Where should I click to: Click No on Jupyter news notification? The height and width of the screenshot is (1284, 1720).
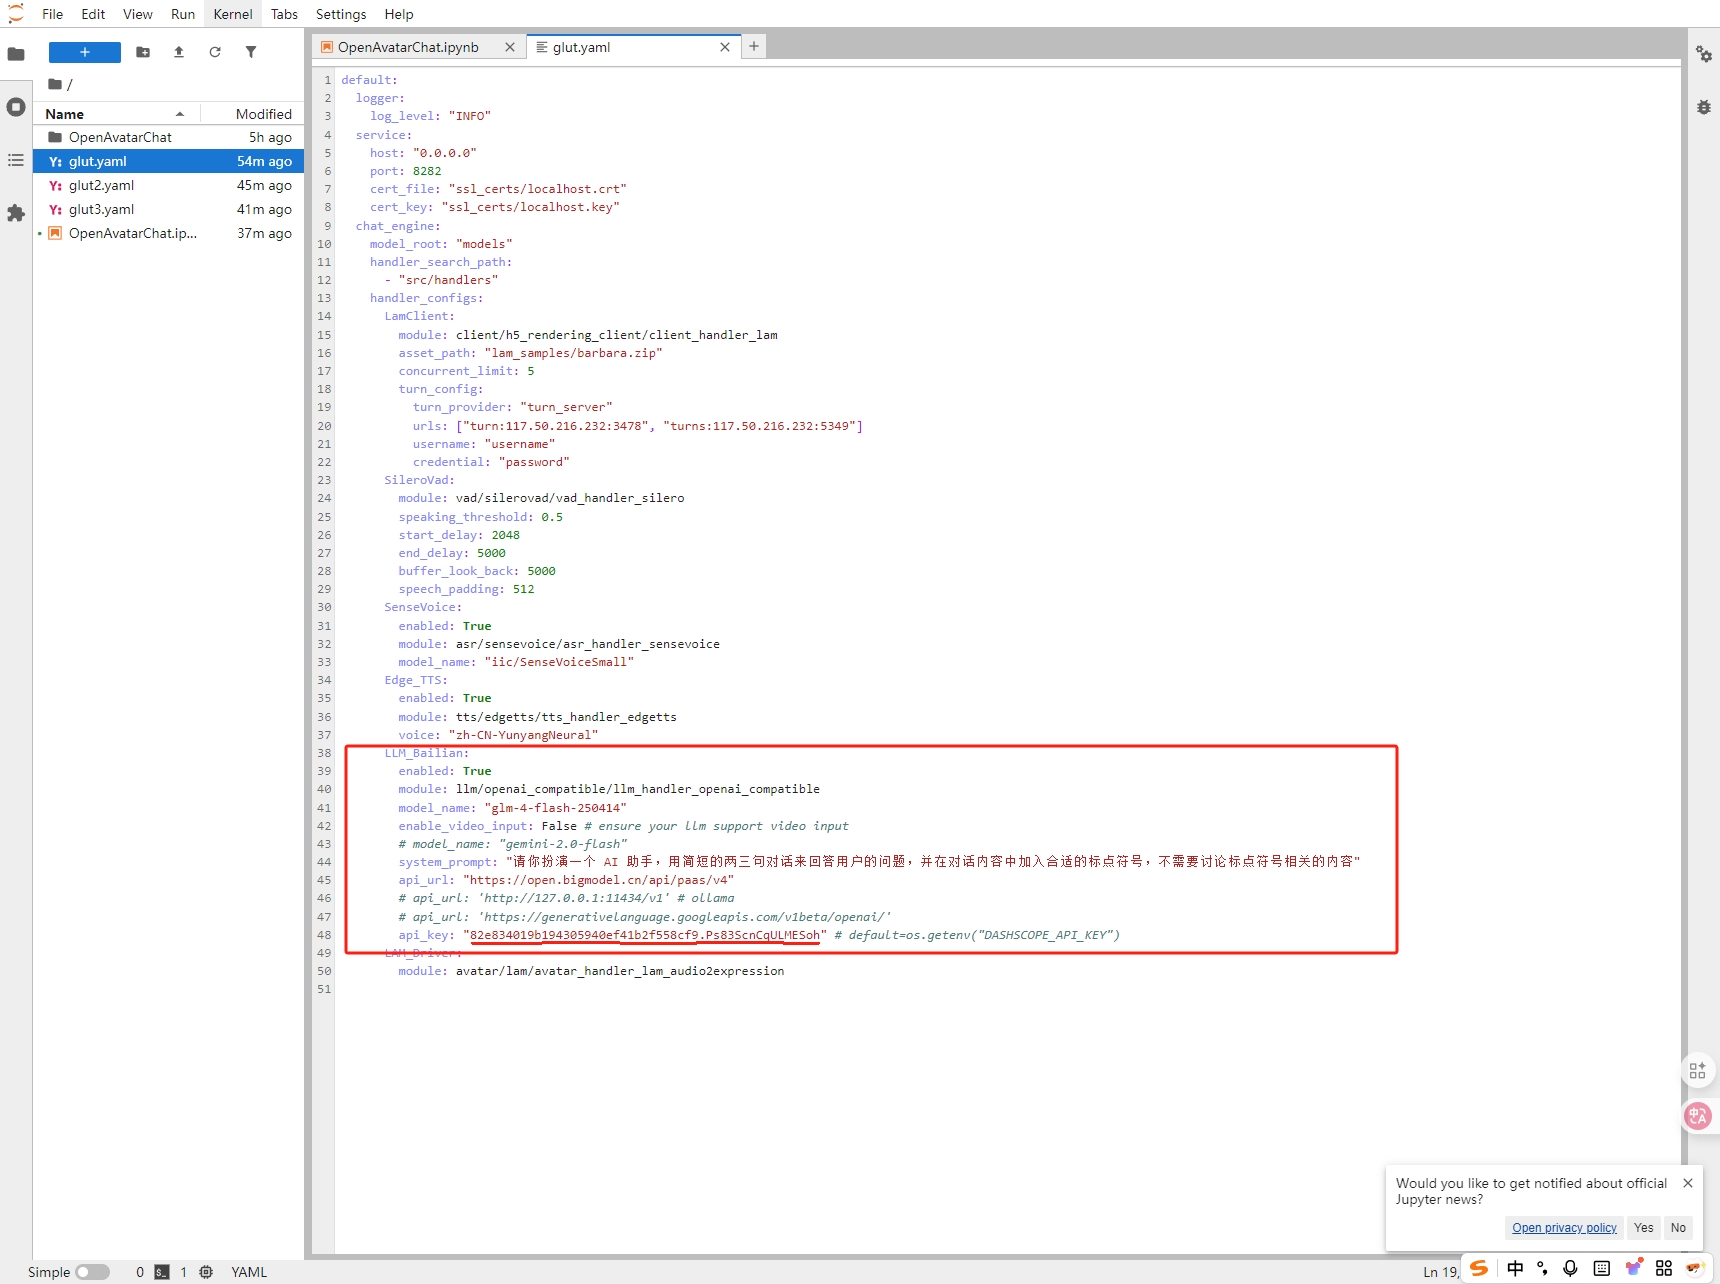coord(1678,1228)
